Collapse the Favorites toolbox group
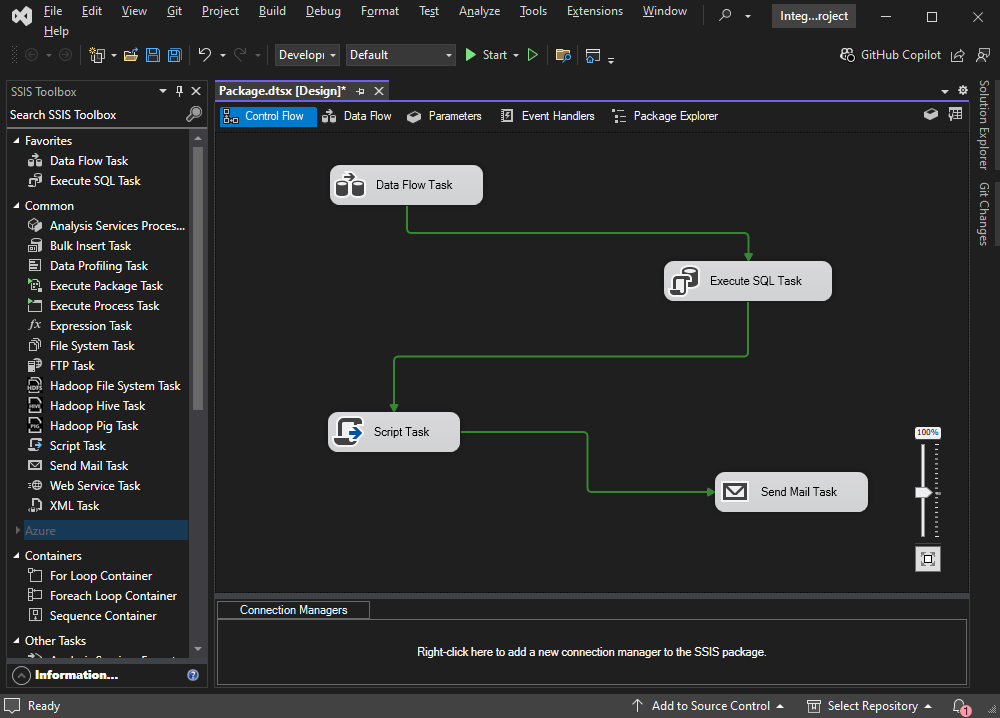 pyautogui.click(x=17, y=140)
